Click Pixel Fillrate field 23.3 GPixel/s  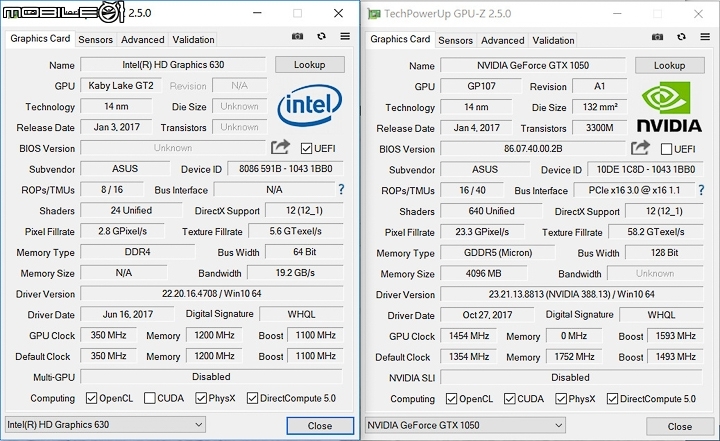(x=482, y=232)
